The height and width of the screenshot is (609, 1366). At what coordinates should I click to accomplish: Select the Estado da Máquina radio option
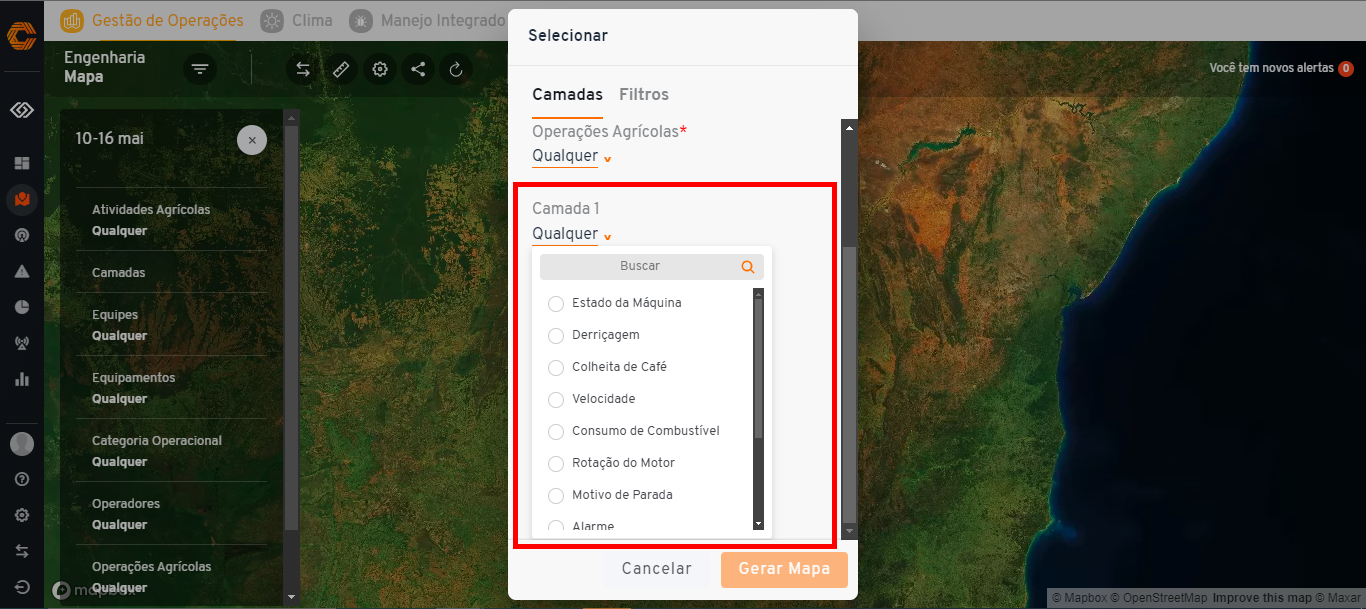coord(556,303)
